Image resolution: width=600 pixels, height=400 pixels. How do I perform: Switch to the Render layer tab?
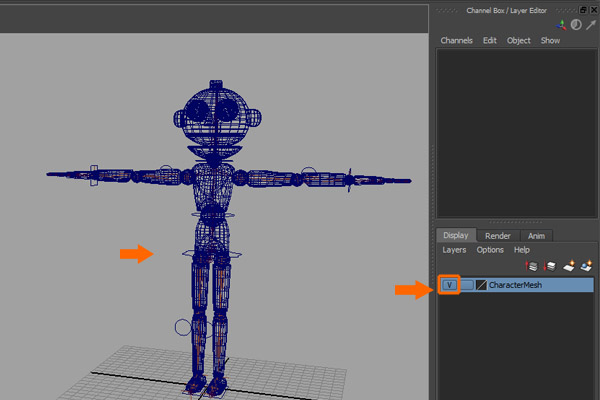click(498, 235)
